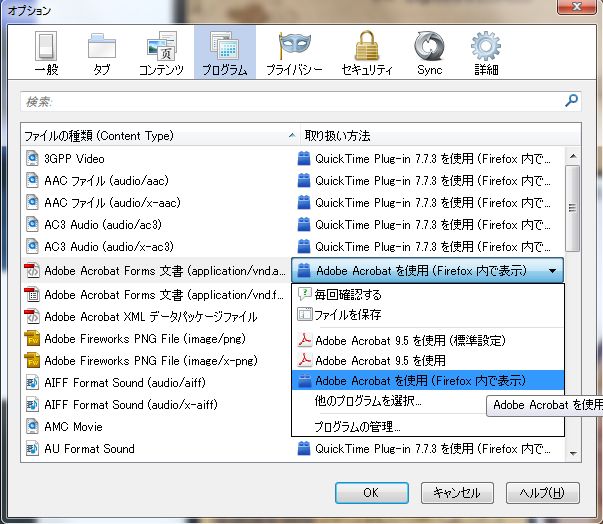Open the コンテンツ settings panel
Screen dimensions: 603x524
pos(161,53)
